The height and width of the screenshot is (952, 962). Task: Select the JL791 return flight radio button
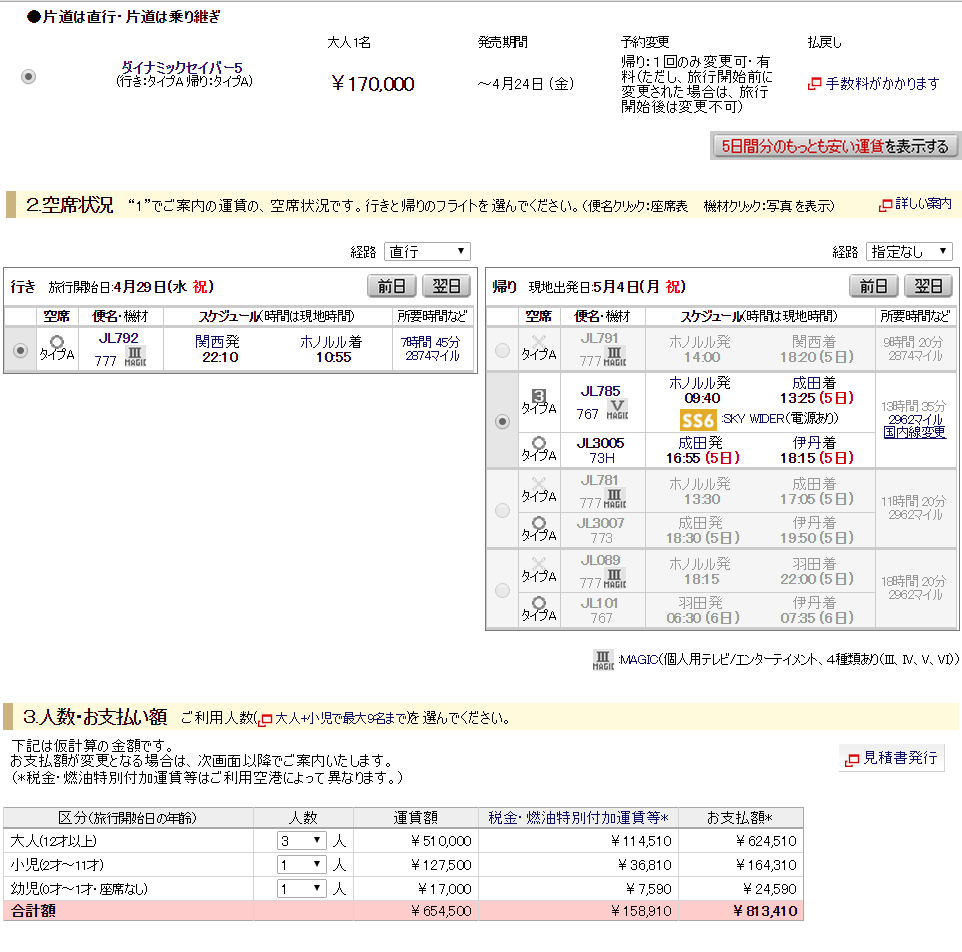(502, 350)
